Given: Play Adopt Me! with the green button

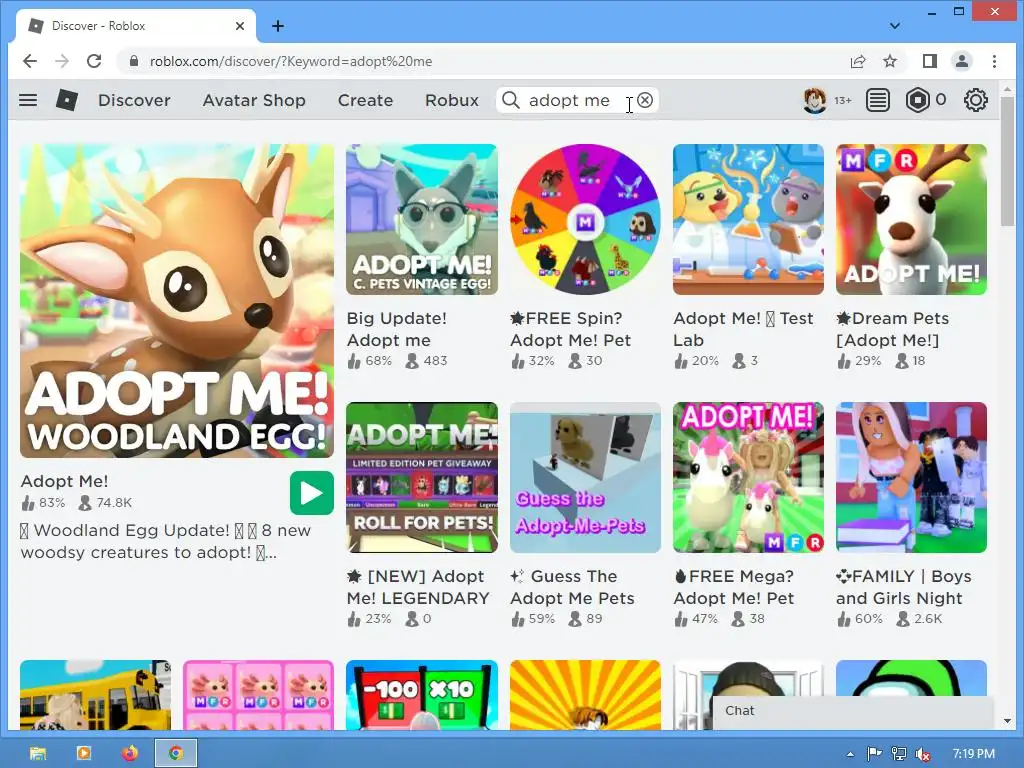Looking at the screenshot, I should coord(312,493).
